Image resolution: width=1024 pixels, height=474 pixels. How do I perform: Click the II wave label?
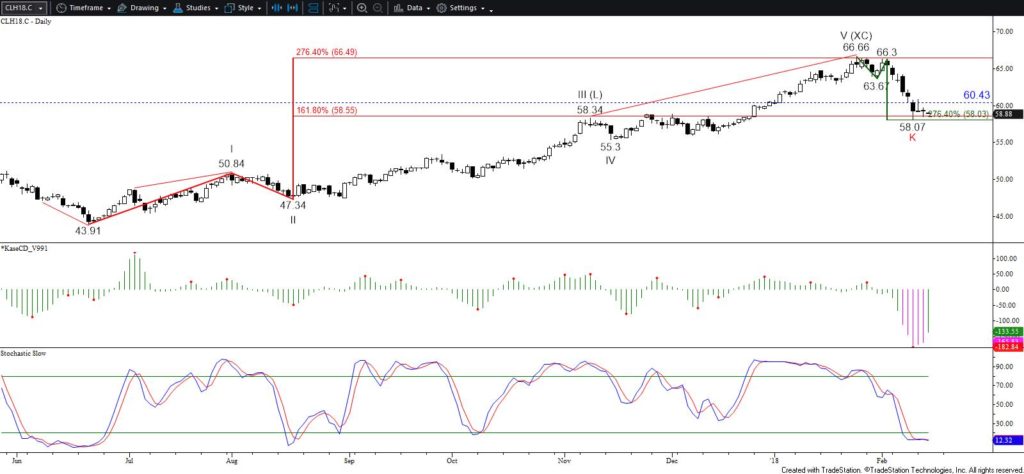[x=293, y=220]
